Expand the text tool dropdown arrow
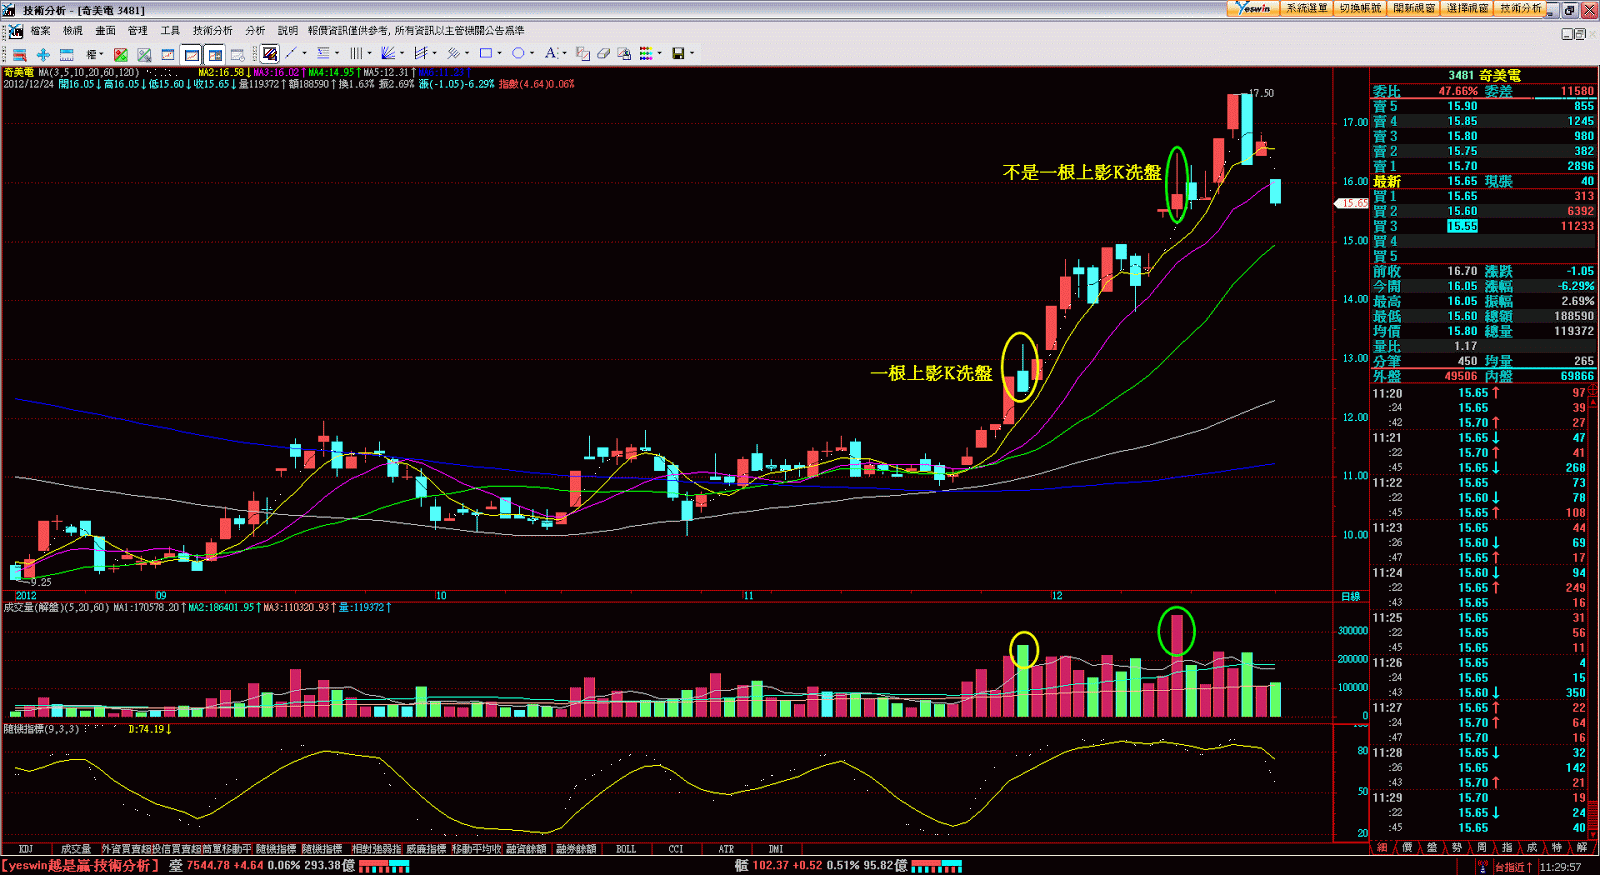The image size is (1600, 875). pos(564,54)
